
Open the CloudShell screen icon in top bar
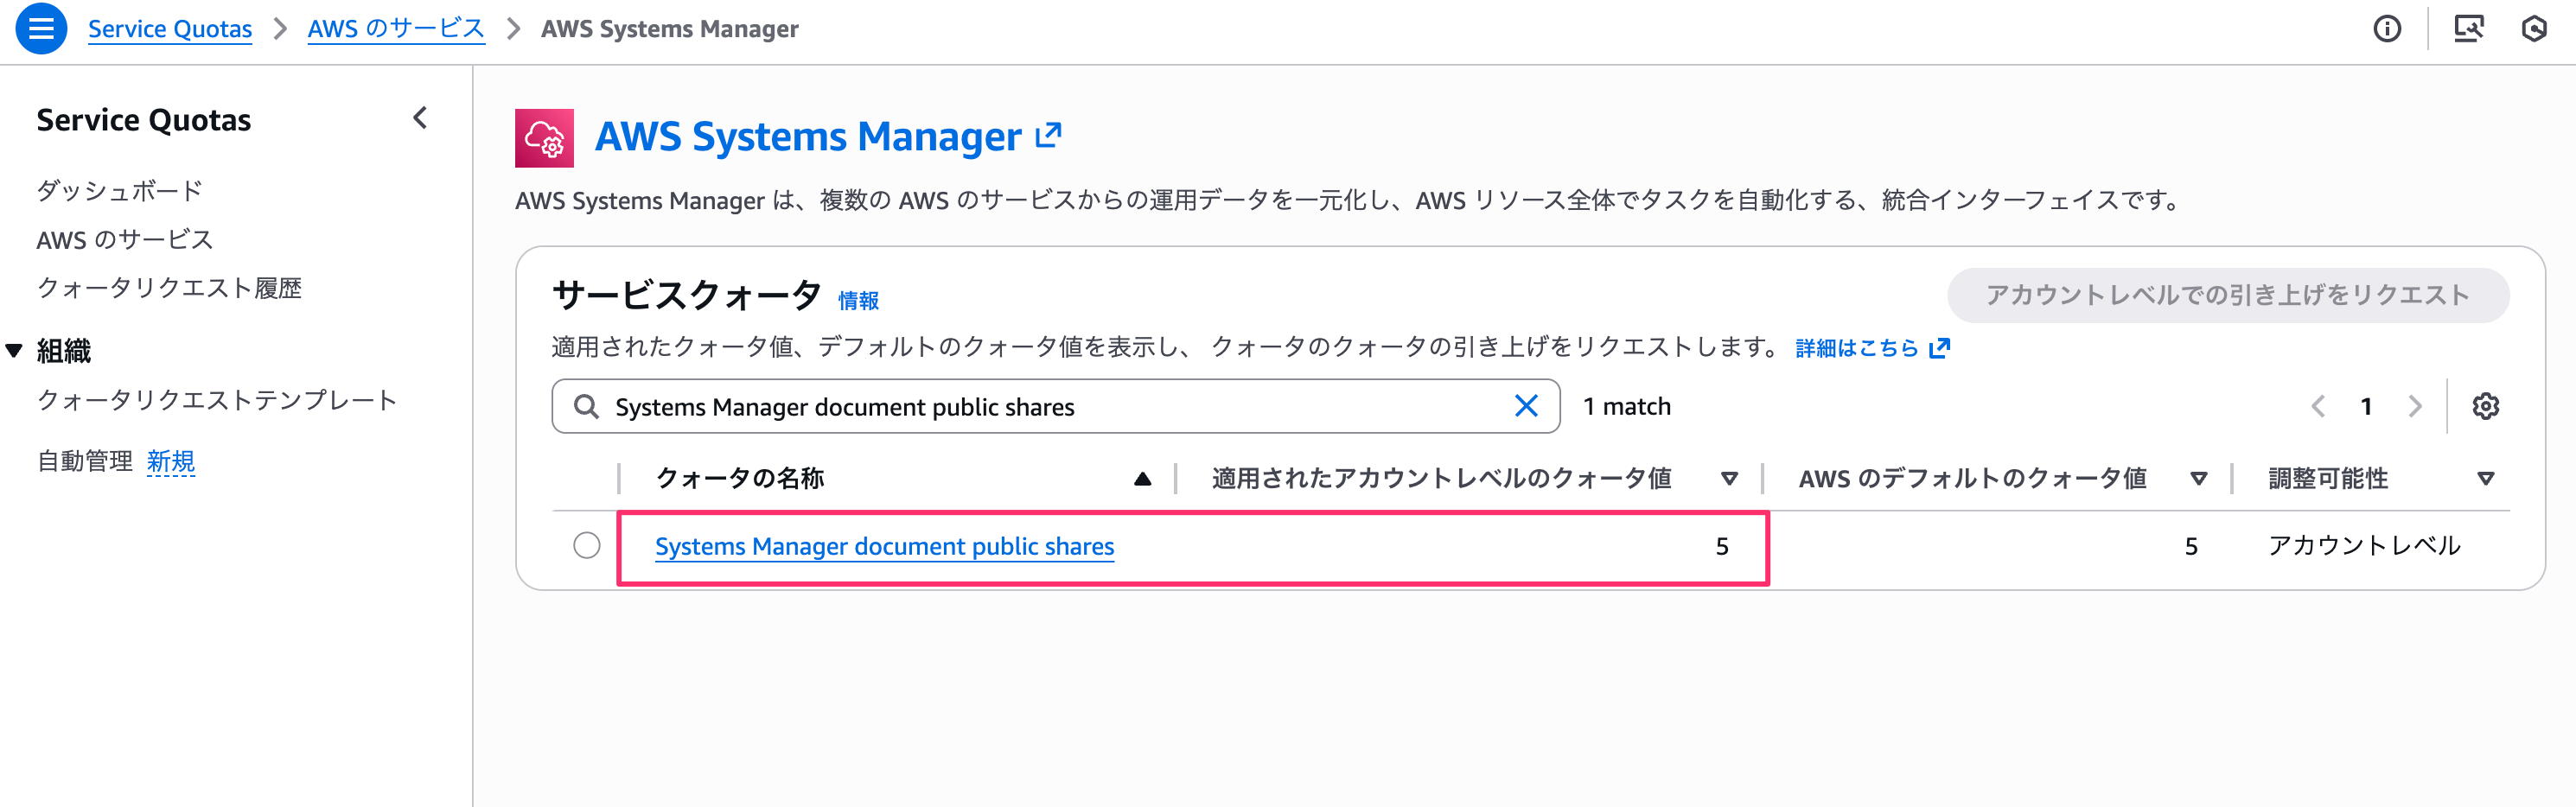[2468, 29]
